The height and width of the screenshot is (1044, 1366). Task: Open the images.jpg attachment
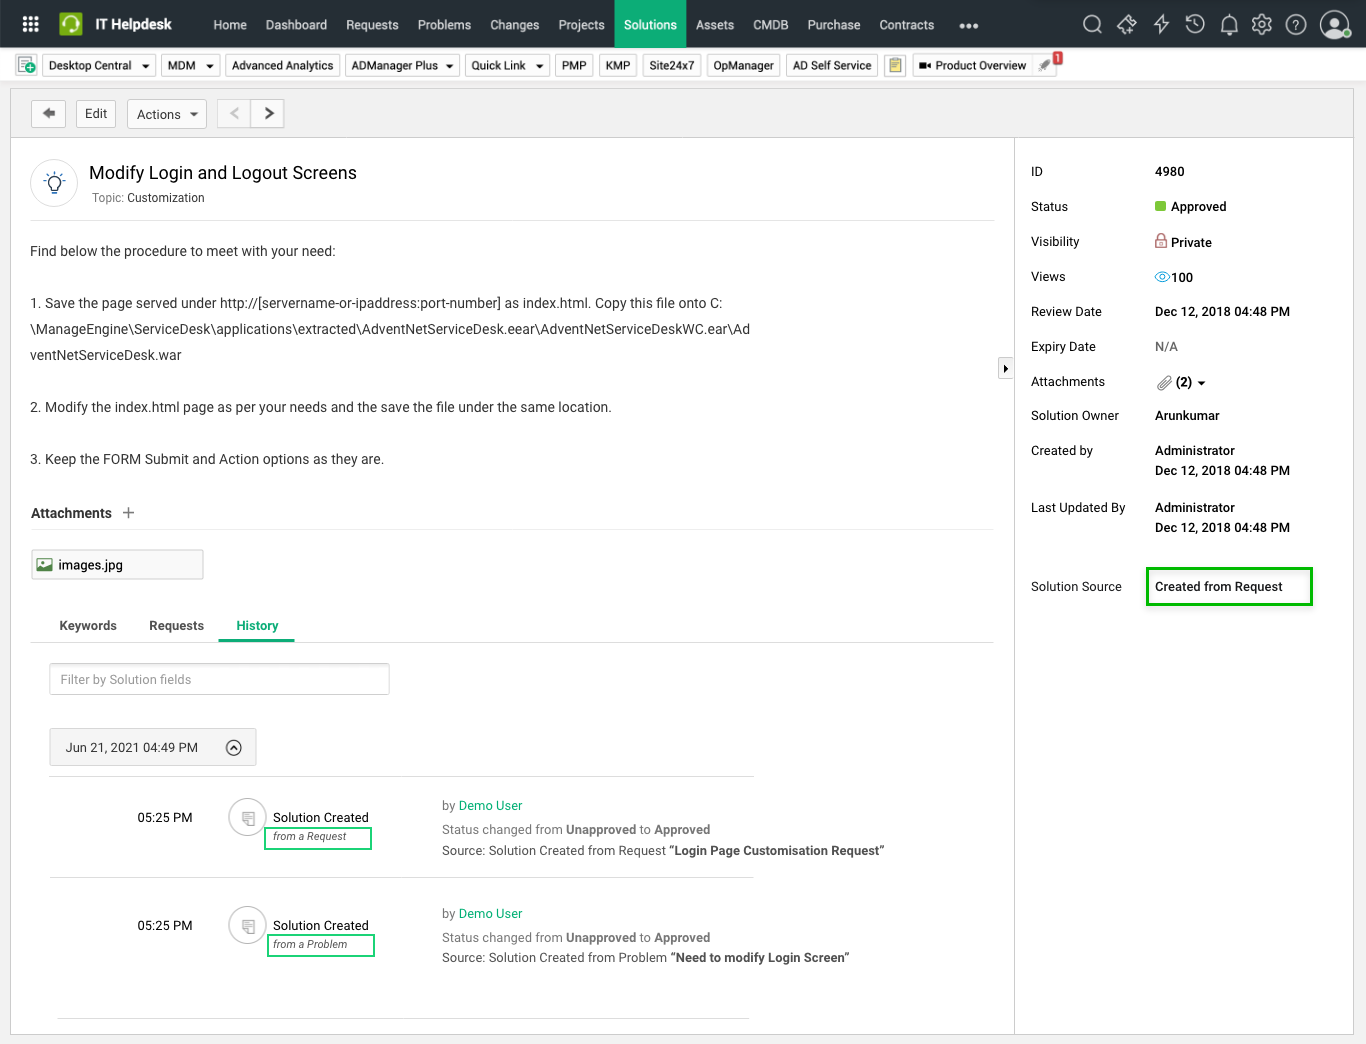pyautogui.click(x=91, y=565)
